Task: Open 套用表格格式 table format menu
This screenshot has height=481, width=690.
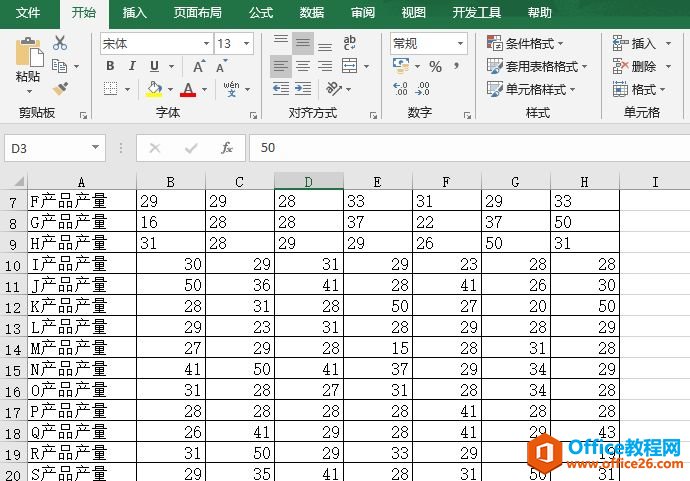Action: [x=537, y=66]
